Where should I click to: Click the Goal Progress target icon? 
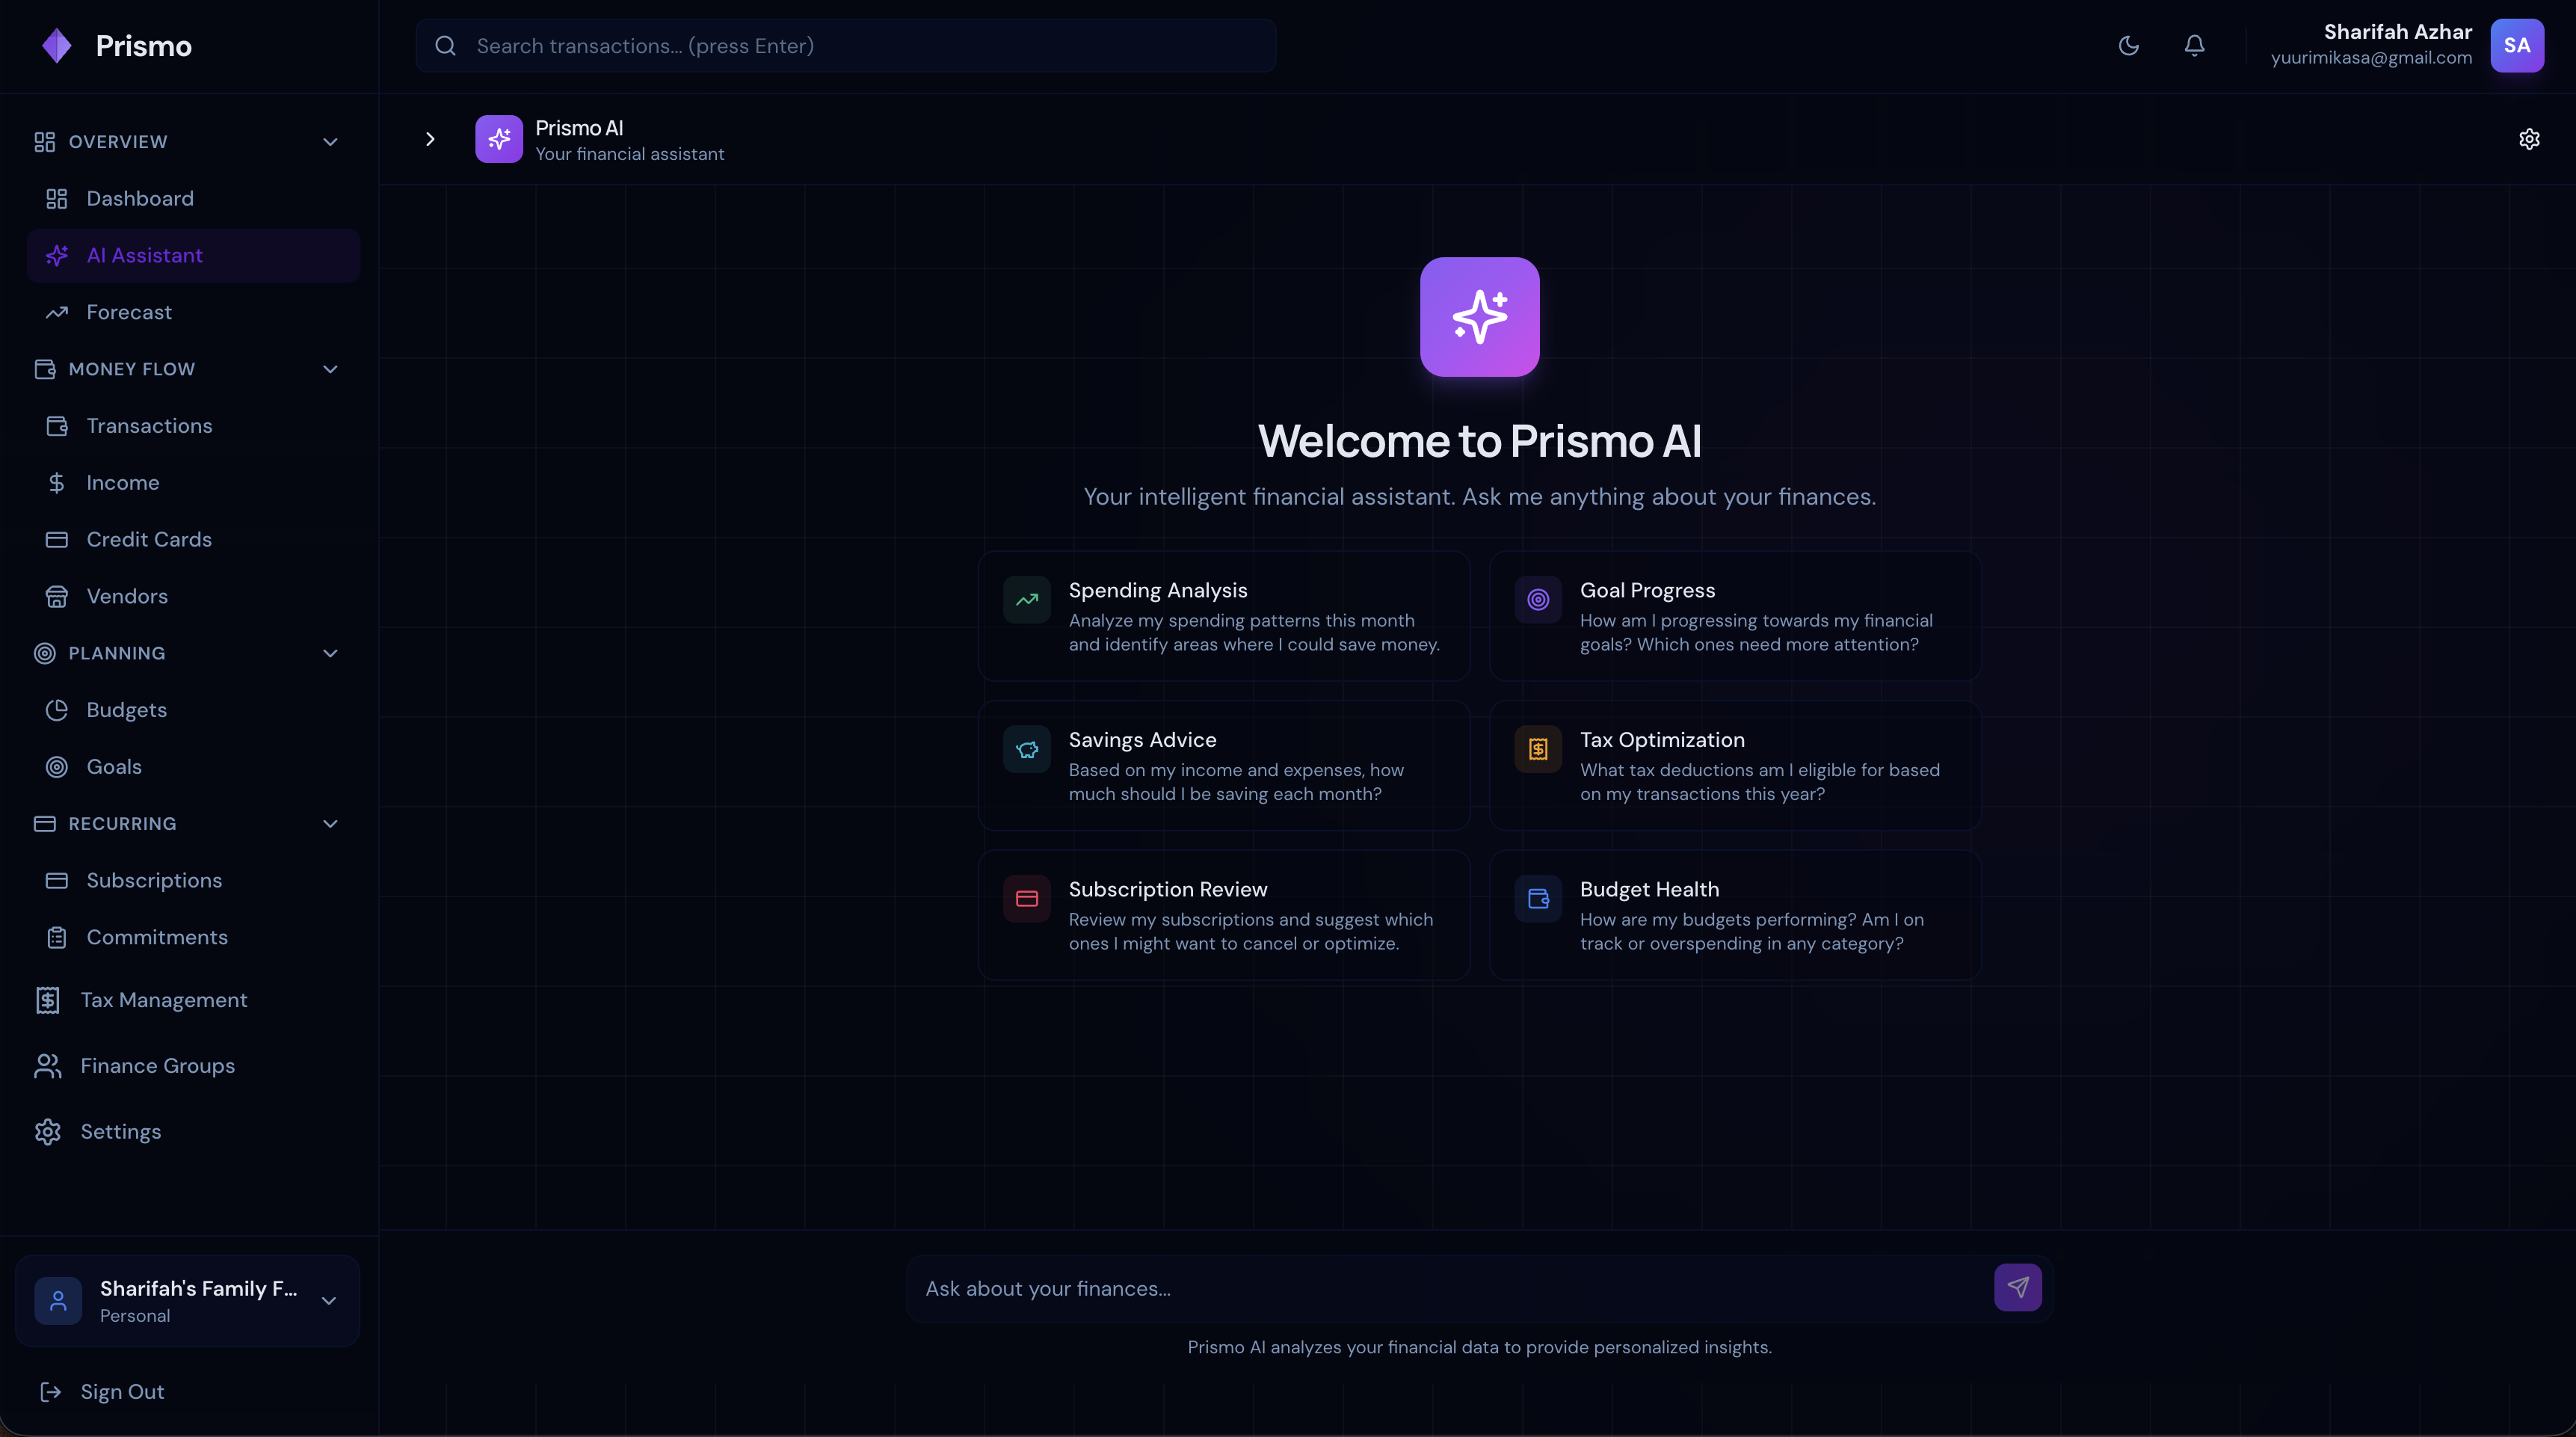(x=1538, y=600)
